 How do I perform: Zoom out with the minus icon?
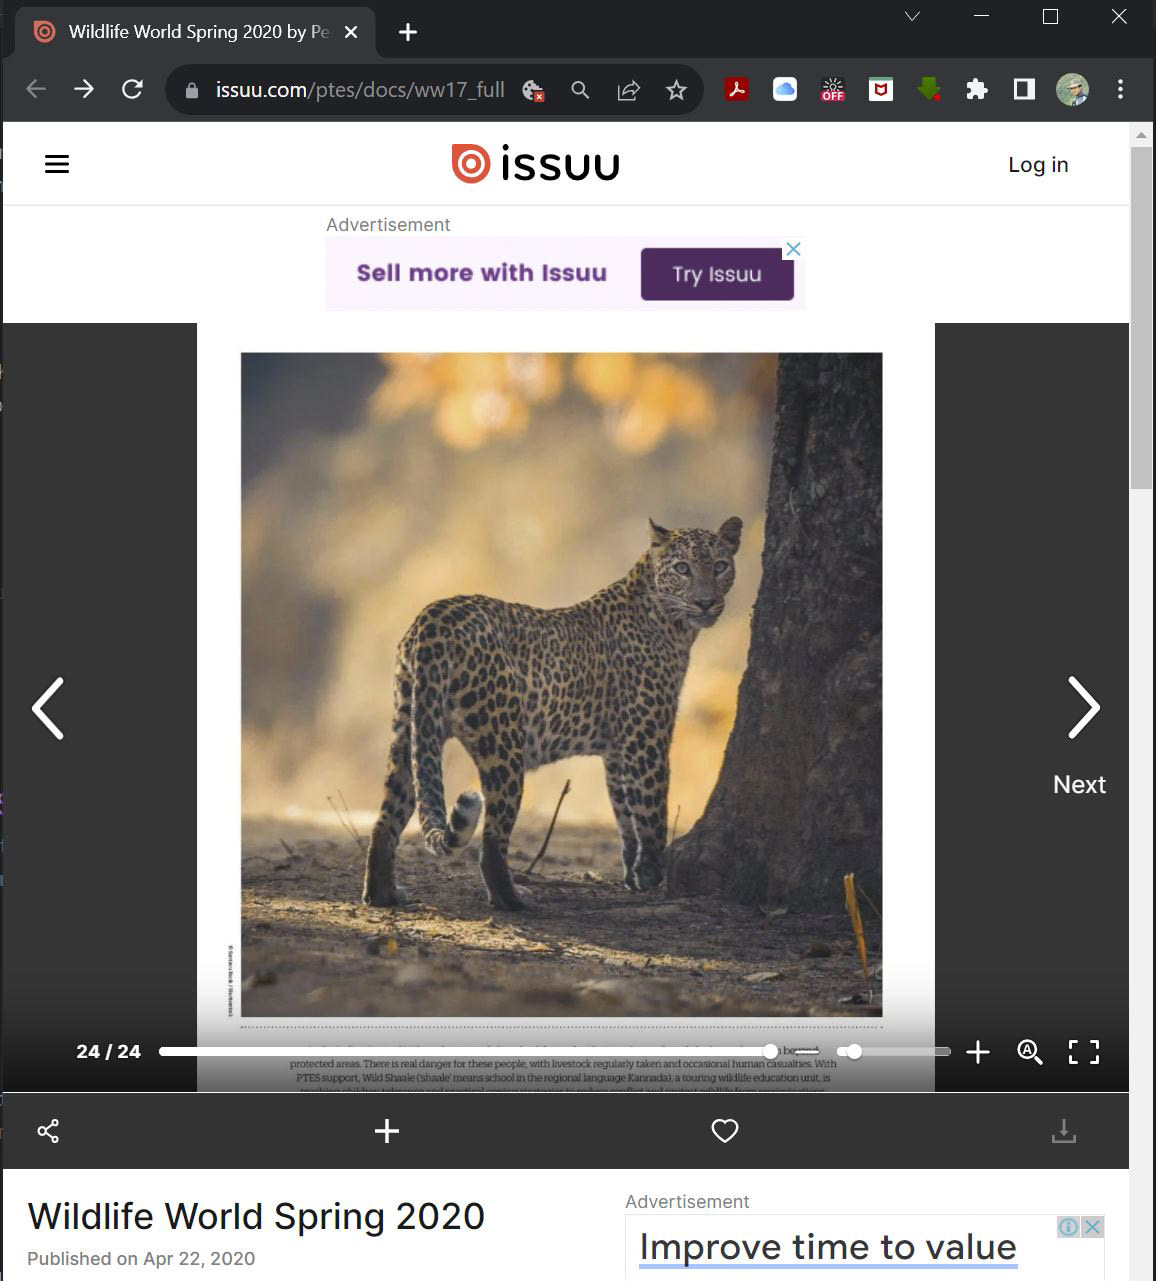click(x=807, y=1051)
